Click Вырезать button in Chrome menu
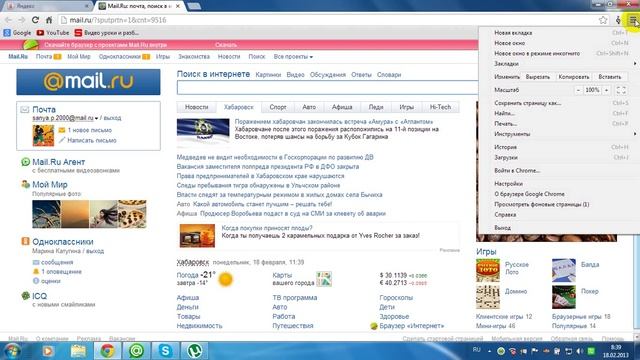This screenshot has height=360, width=640. click(x=538, y=77)
